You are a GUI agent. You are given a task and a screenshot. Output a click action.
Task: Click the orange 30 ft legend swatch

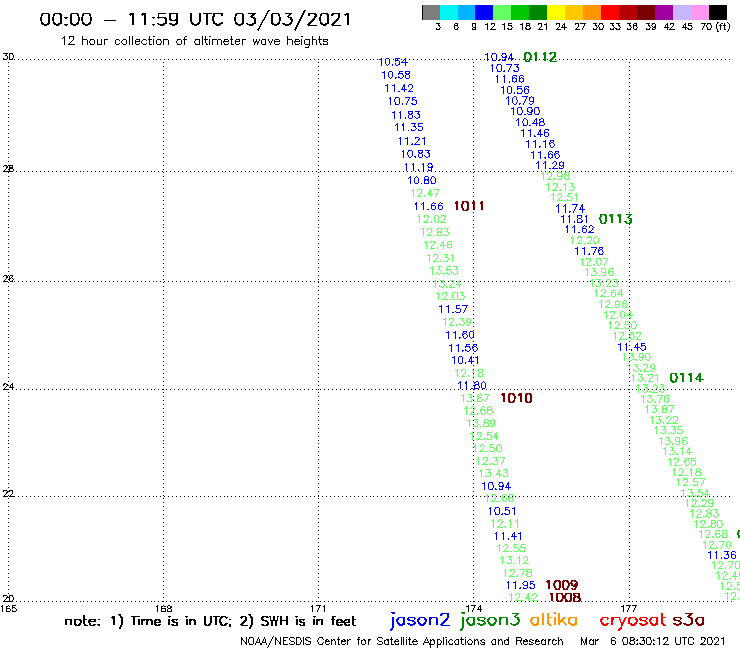click(x=592, y=12)
